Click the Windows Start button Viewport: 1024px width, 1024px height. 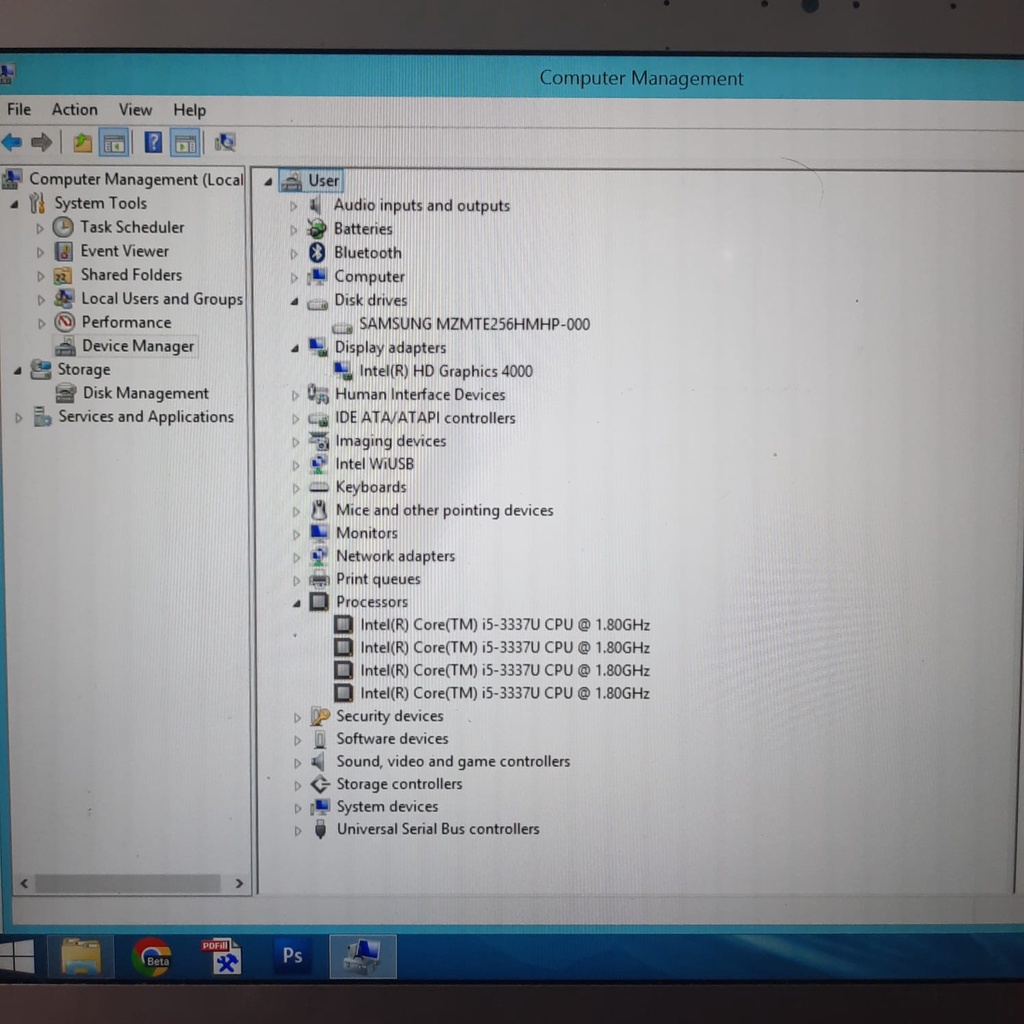pos(17,956)
